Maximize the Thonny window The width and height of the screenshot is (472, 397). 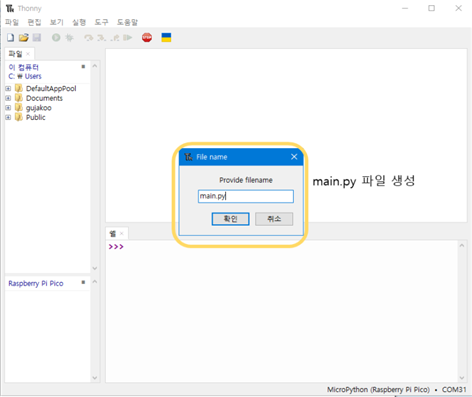point(432,8)
